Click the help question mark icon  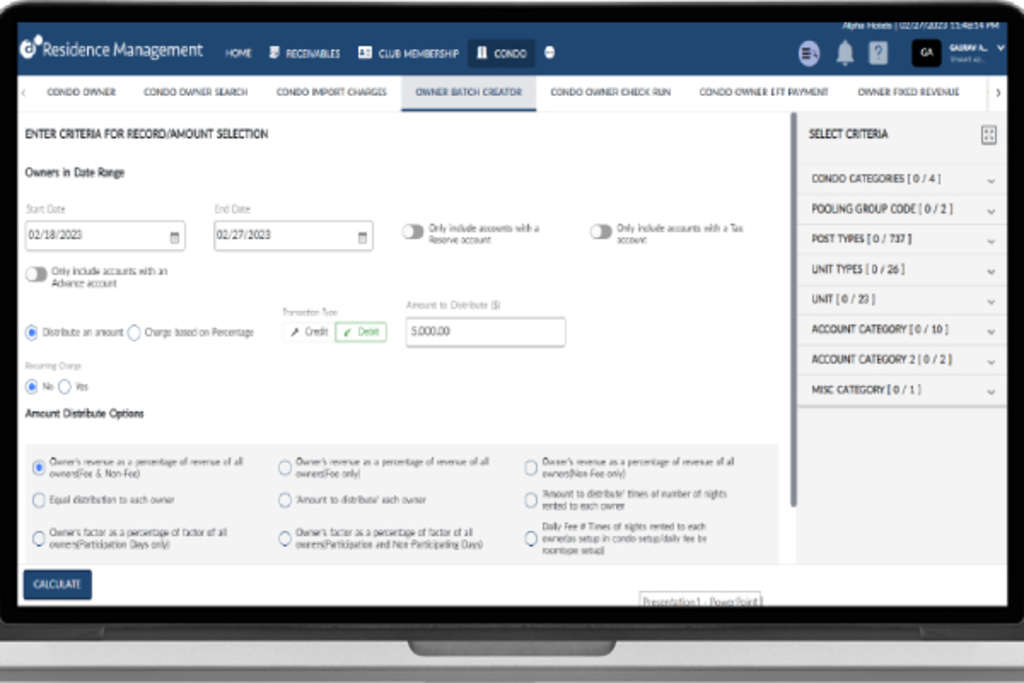tap(878, 54)
